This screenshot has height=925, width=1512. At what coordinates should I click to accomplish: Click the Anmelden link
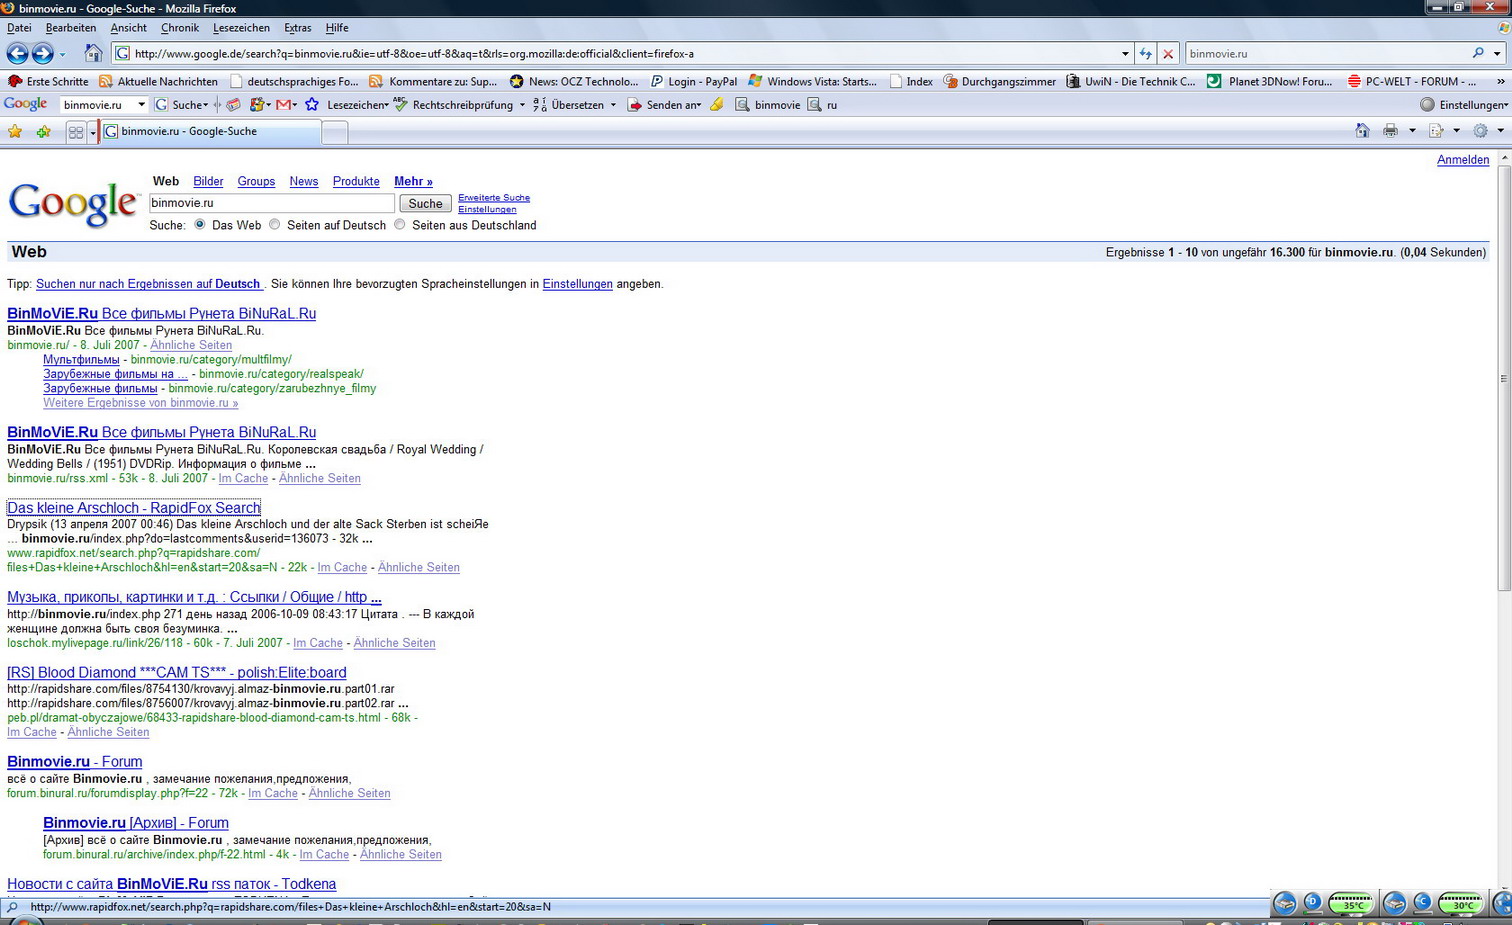tap(1463, 160)
